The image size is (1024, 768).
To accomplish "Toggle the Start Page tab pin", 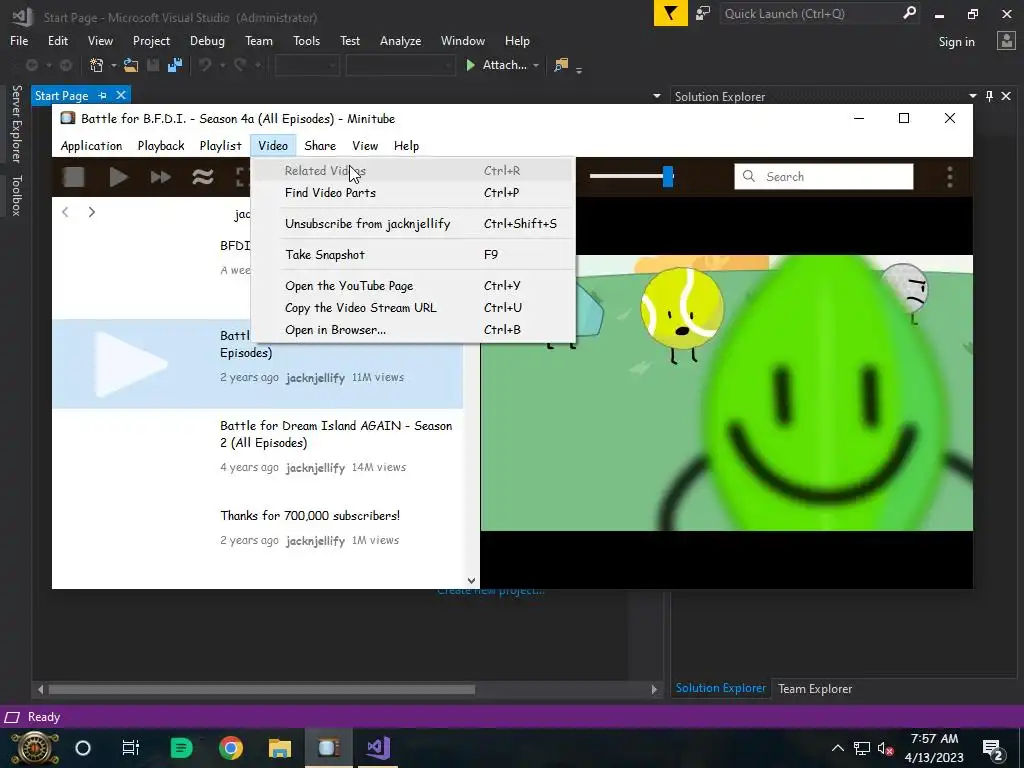I will (103, 96).
